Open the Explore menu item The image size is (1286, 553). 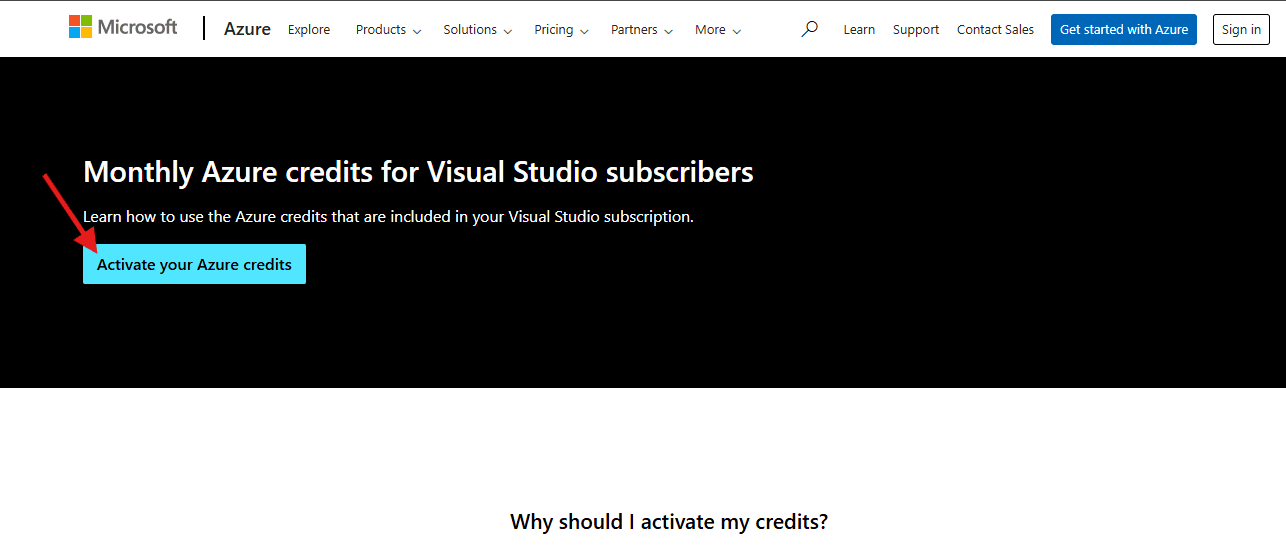(x=309, y=30)
